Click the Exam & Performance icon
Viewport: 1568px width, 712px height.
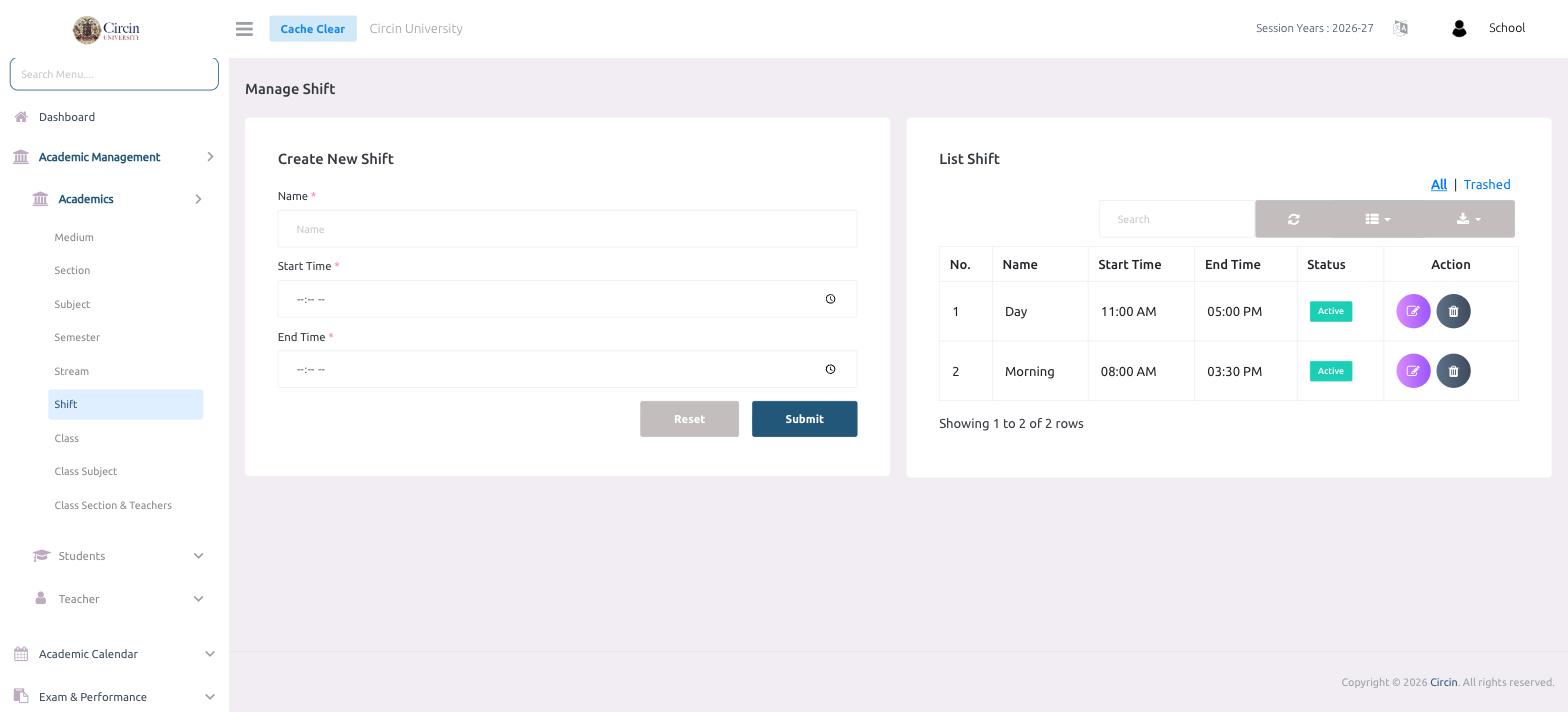click(x=21, y=697)
